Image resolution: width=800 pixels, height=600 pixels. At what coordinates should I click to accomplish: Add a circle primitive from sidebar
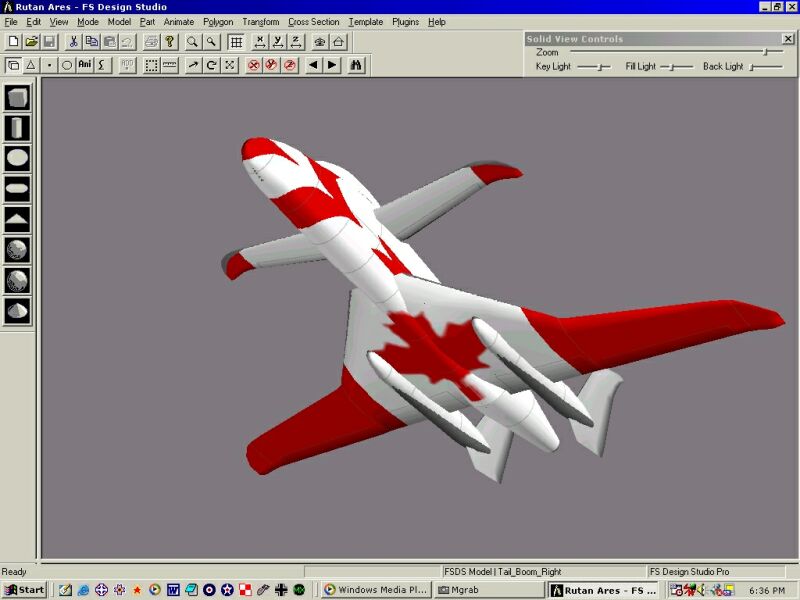click(17, 158)
